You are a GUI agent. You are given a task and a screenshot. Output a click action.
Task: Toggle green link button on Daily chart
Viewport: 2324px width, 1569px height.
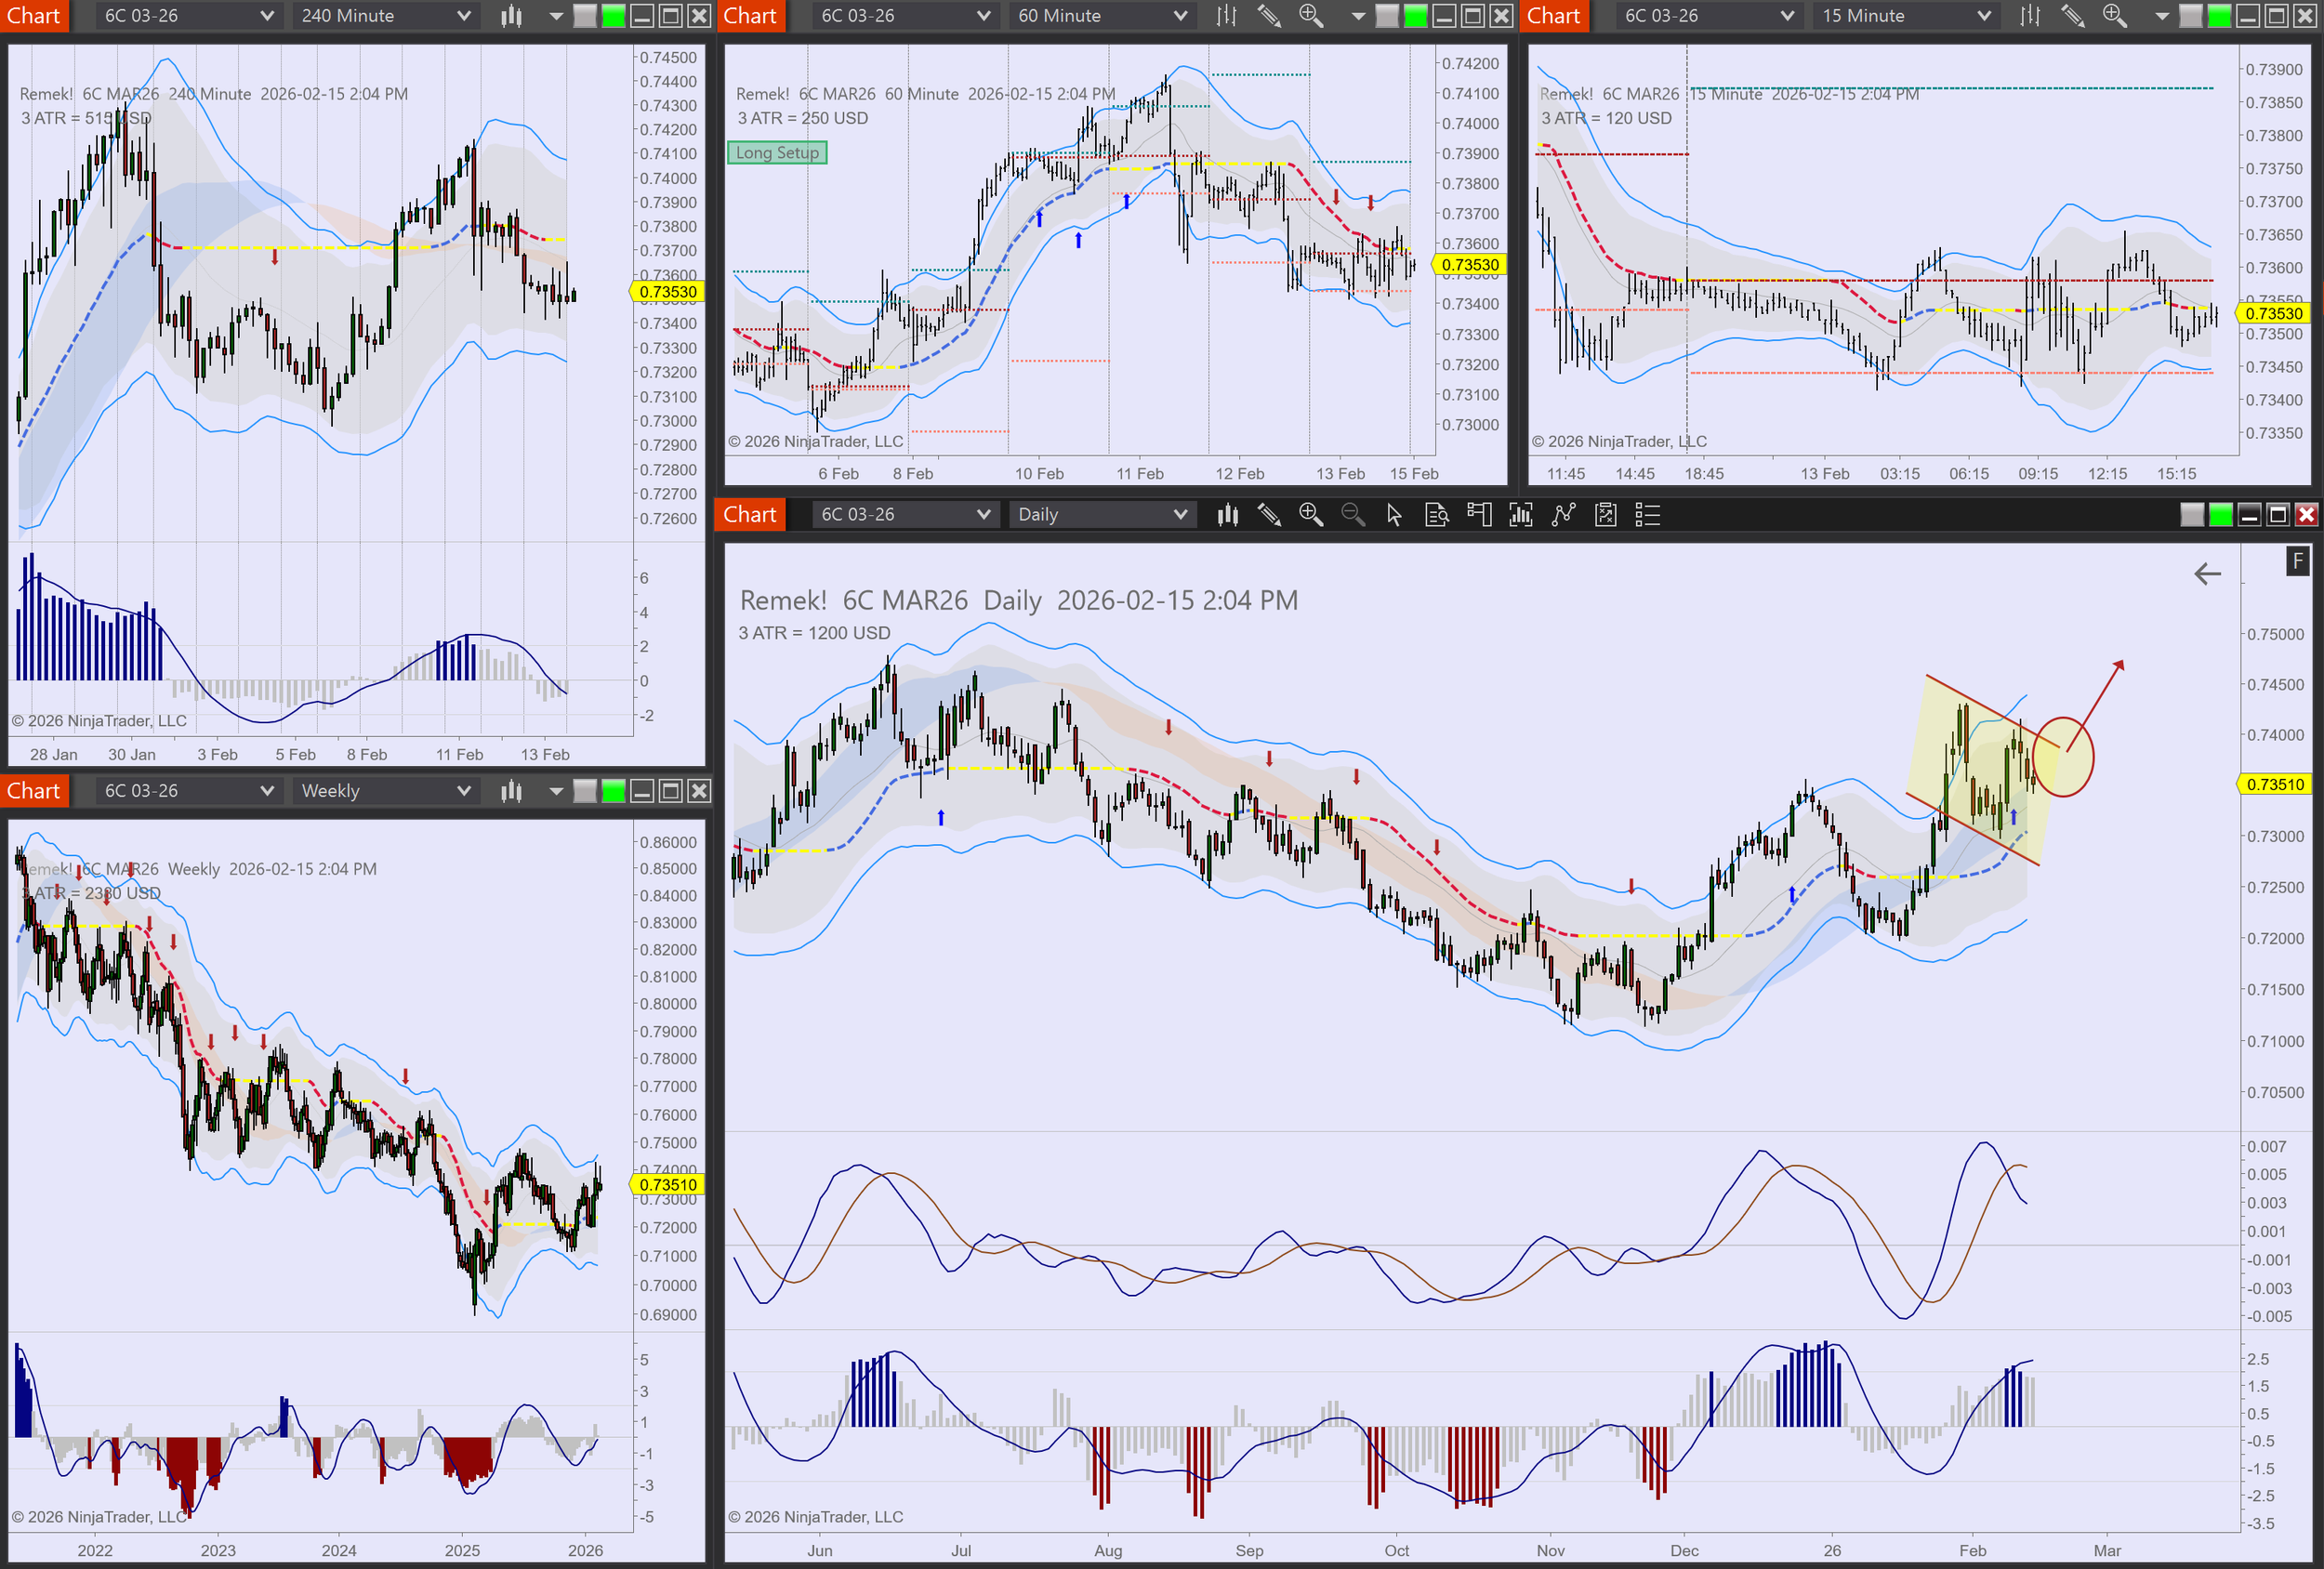[x=2220, y=515]
